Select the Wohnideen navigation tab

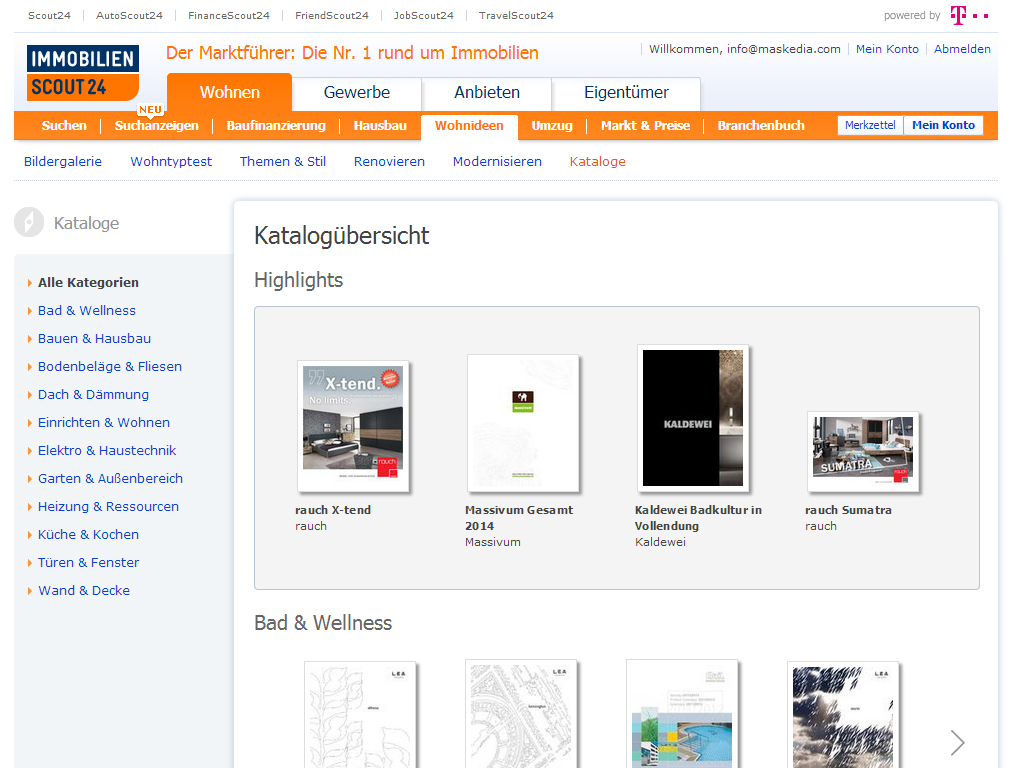tap(469, 125)
